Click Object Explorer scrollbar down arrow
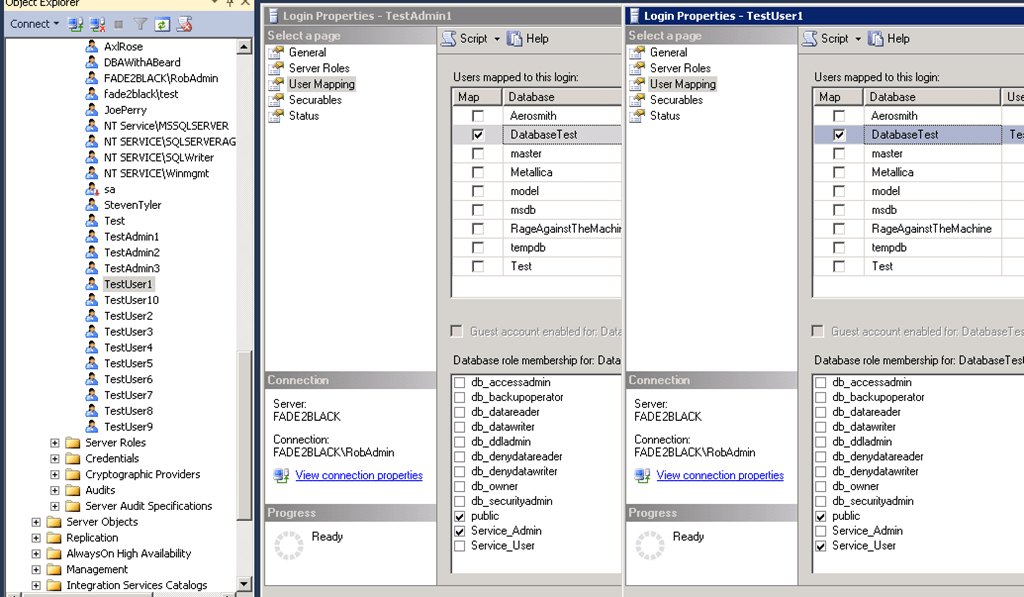This screenshot has width=1024, height=597. [x=244, y=584]
